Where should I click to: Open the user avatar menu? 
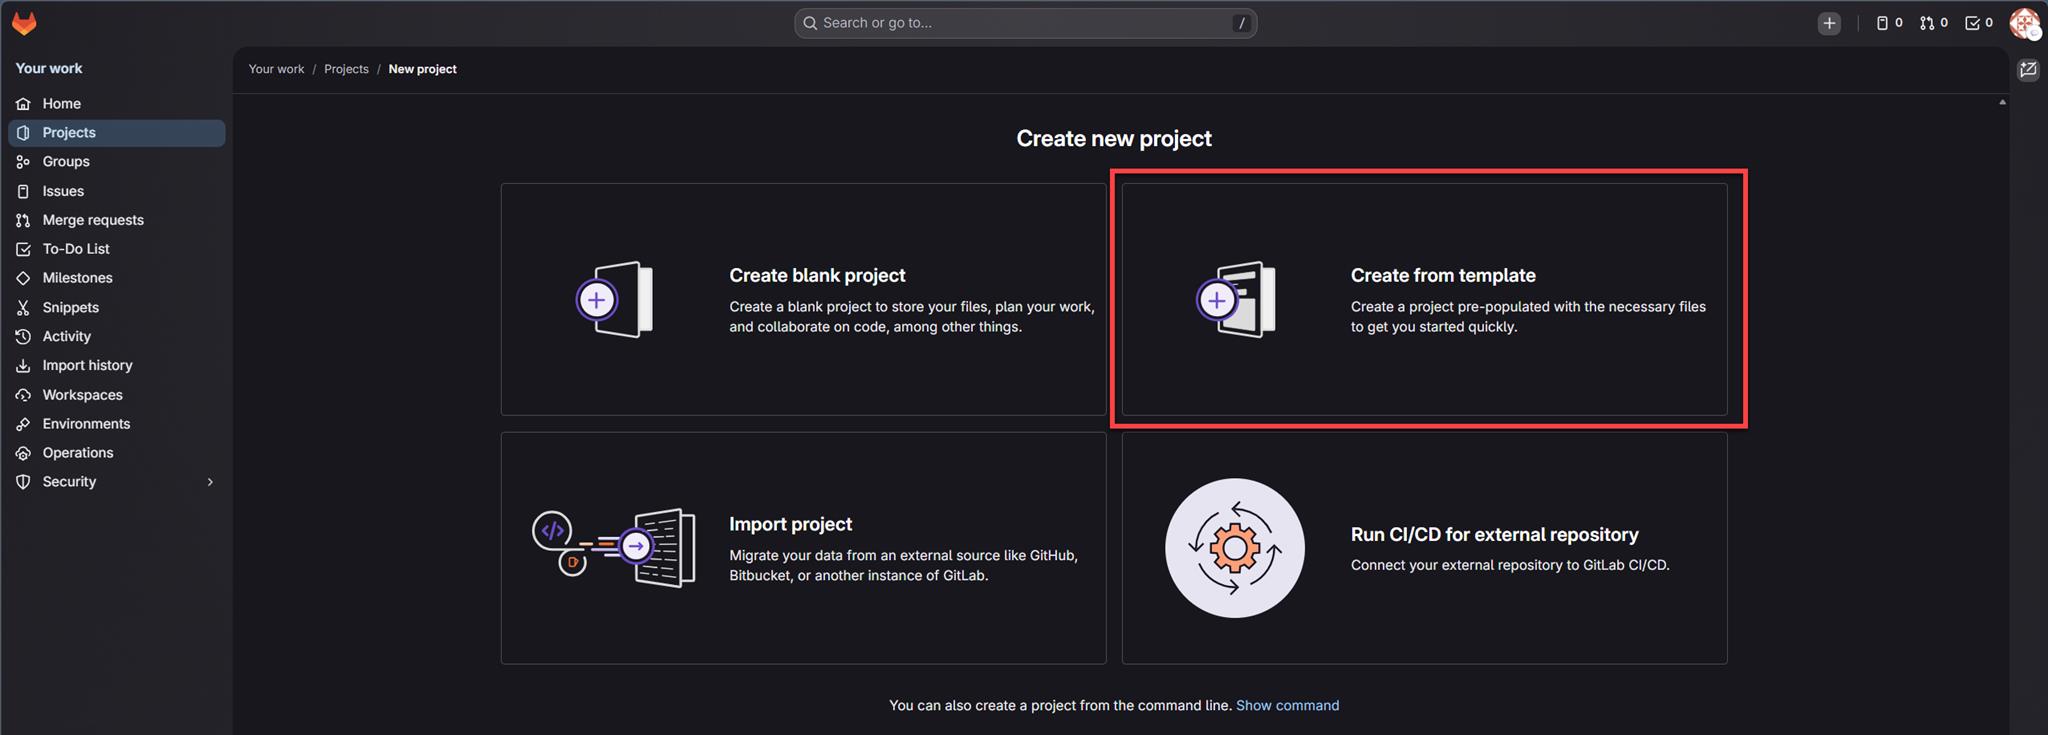click(2024, 23)
